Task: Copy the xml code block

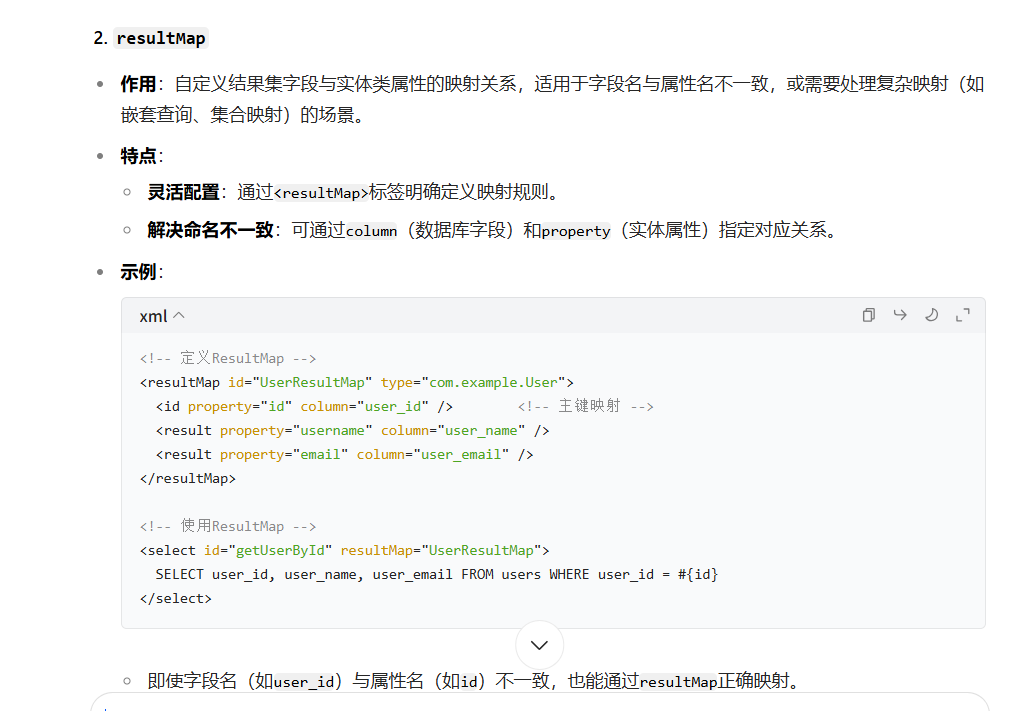Action: (869, 316)
